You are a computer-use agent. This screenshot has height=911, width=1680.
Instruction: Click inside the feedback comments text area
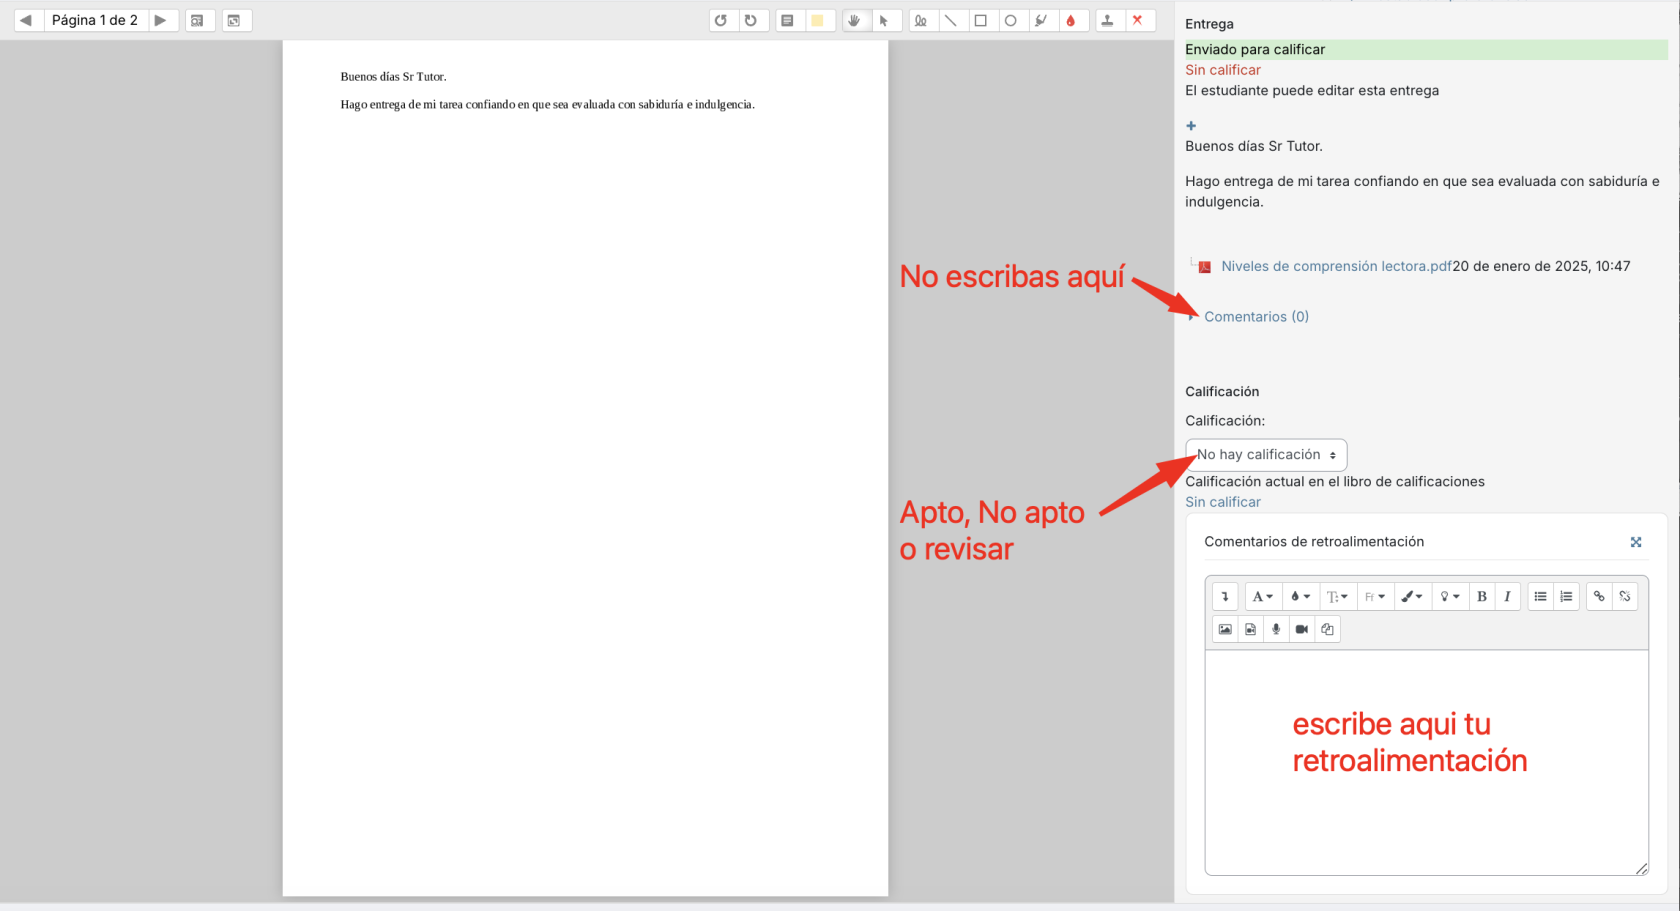1426,762
